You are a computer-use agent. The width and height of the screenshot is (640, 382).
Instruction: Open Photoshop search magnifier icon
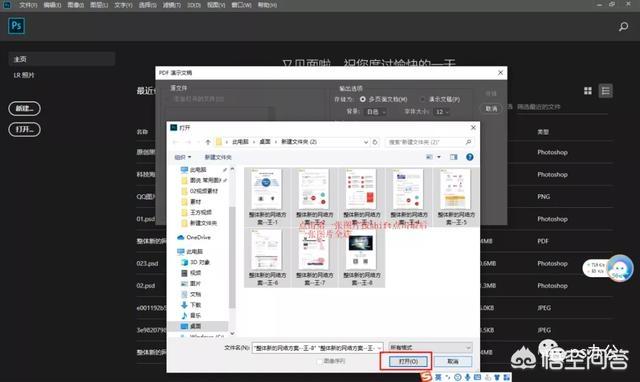click(x=623, y=27)
